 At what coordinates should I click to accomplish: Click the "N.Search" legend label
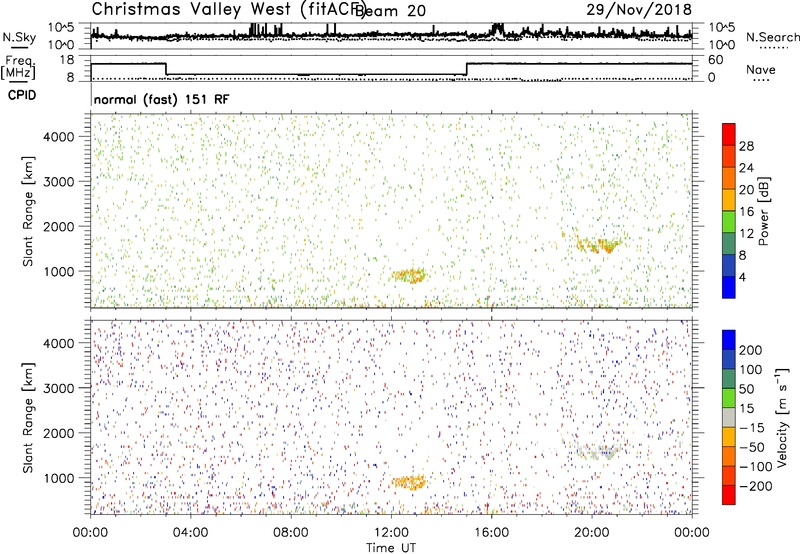[772, 37]
